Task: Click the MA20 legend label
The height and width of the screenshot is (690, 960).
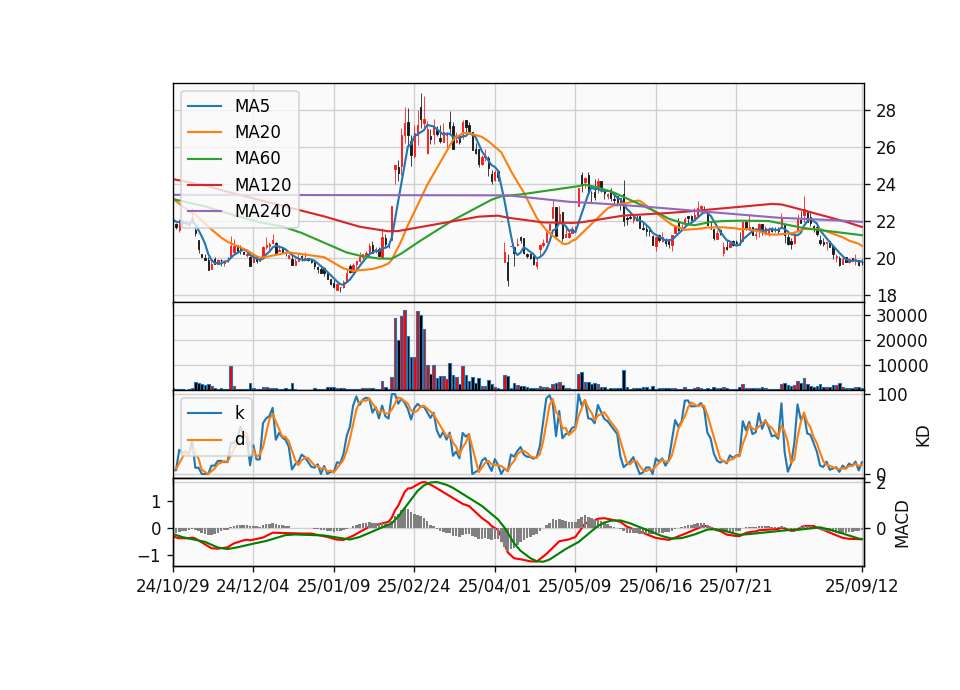Action: coord(257,132)
